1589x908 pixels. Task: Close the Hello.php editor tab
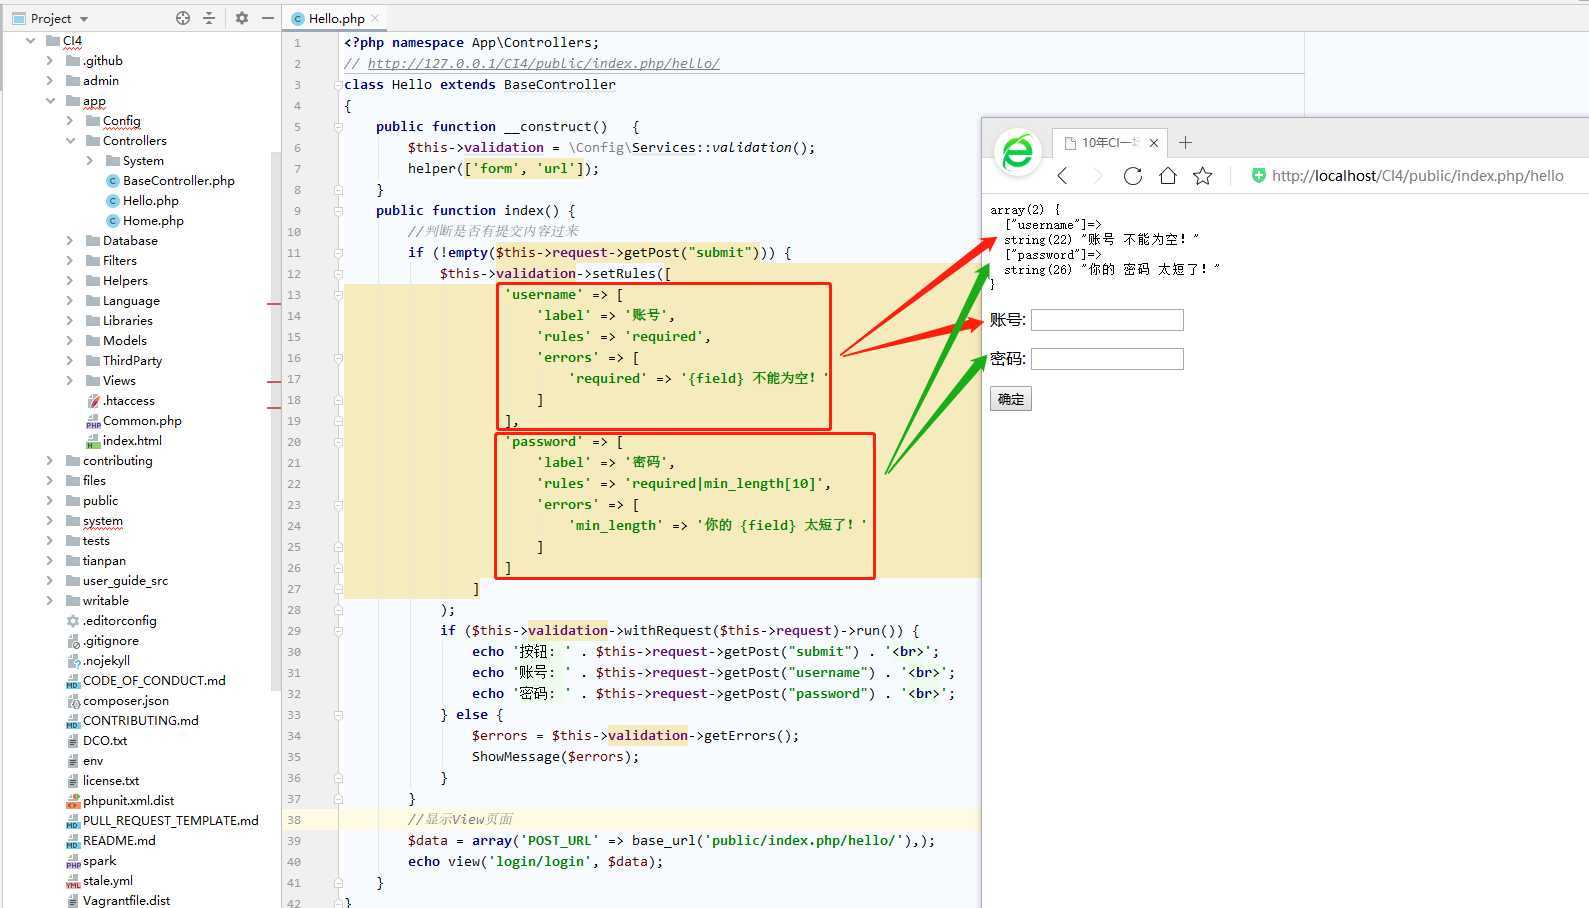375,18
